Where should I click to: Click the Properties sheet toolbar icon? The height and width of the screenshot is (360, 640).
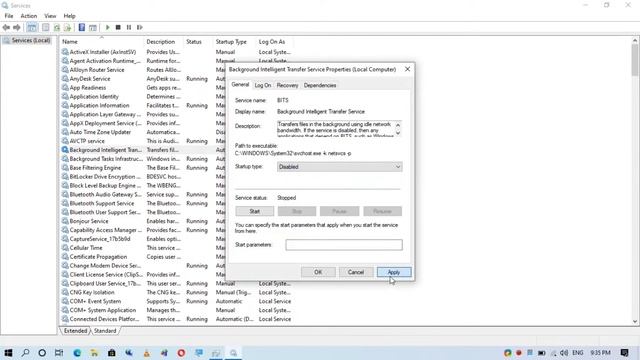coord(46,27)
